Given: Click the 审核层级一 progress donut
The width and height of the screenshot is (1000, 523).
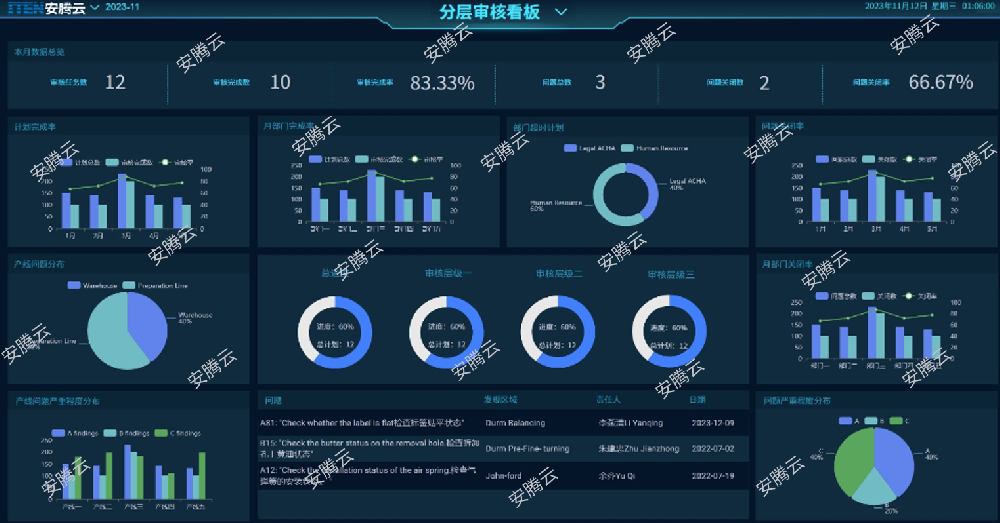Looking at the screenshot, I should (x=446, y=333).
